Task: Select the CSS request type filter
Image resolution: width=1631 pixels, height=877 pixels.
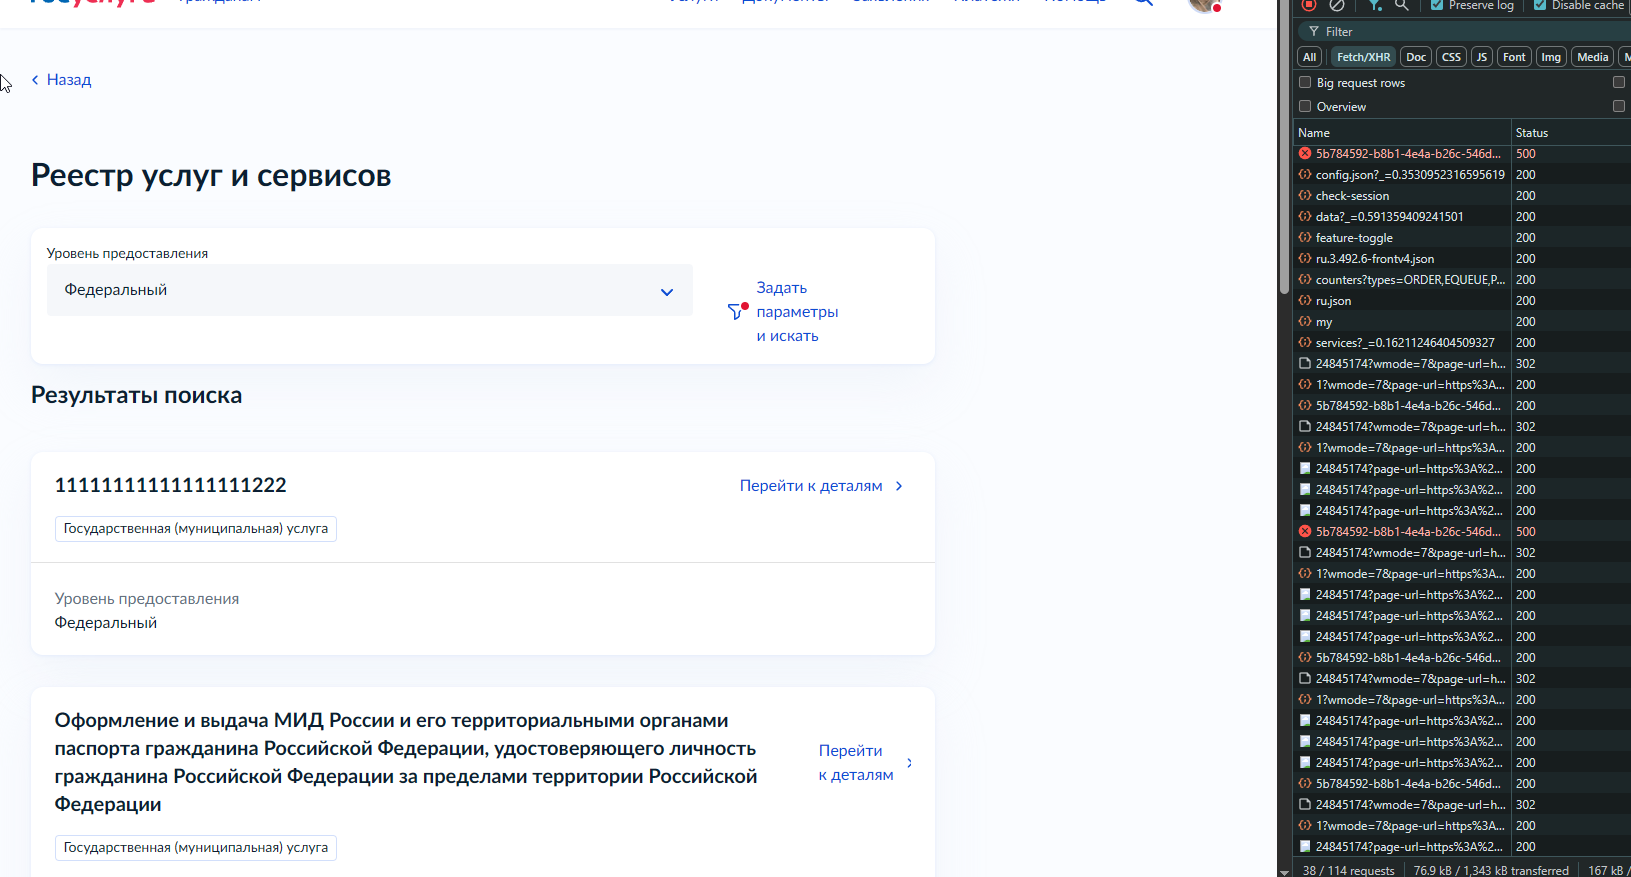Action: point(1451,57)
